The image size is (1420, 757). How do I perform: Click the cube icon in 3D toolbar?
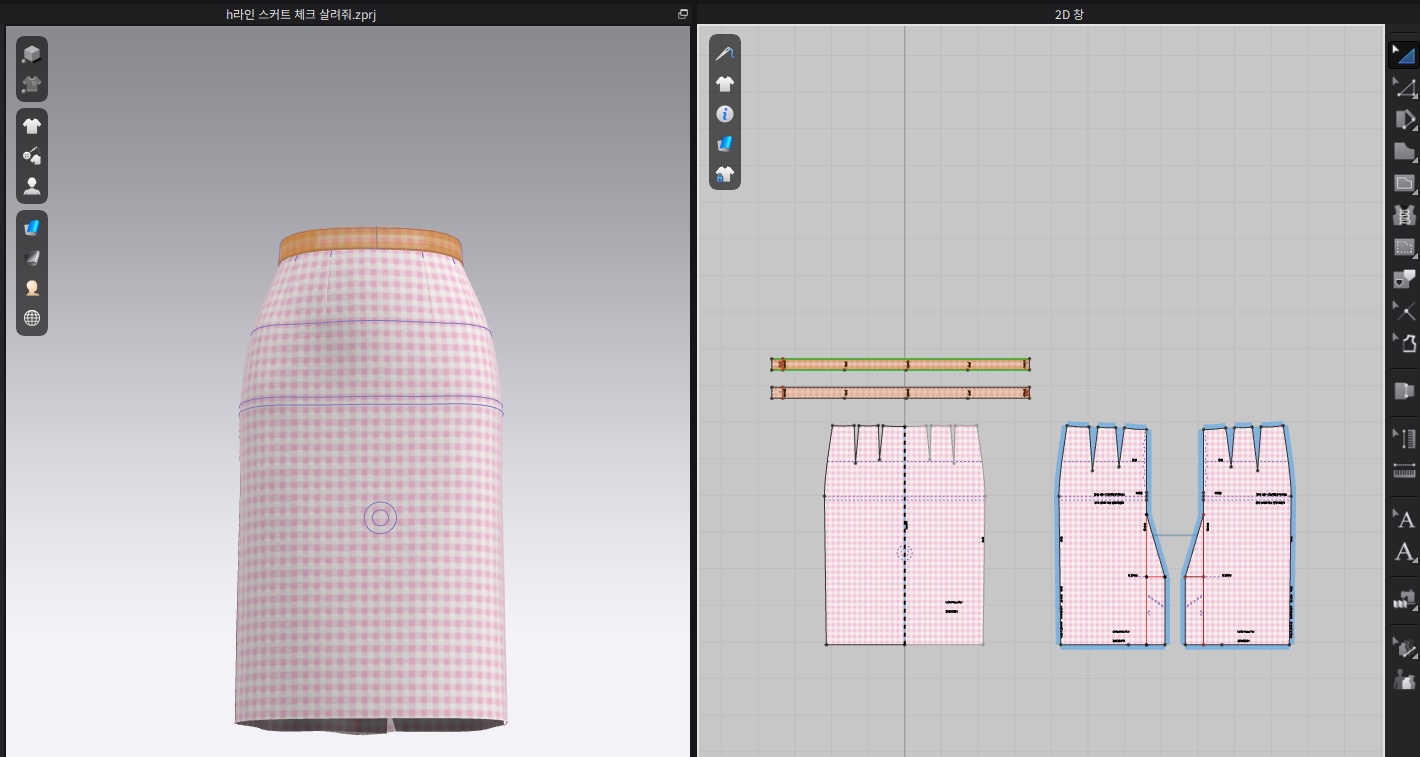pos(32,54)
